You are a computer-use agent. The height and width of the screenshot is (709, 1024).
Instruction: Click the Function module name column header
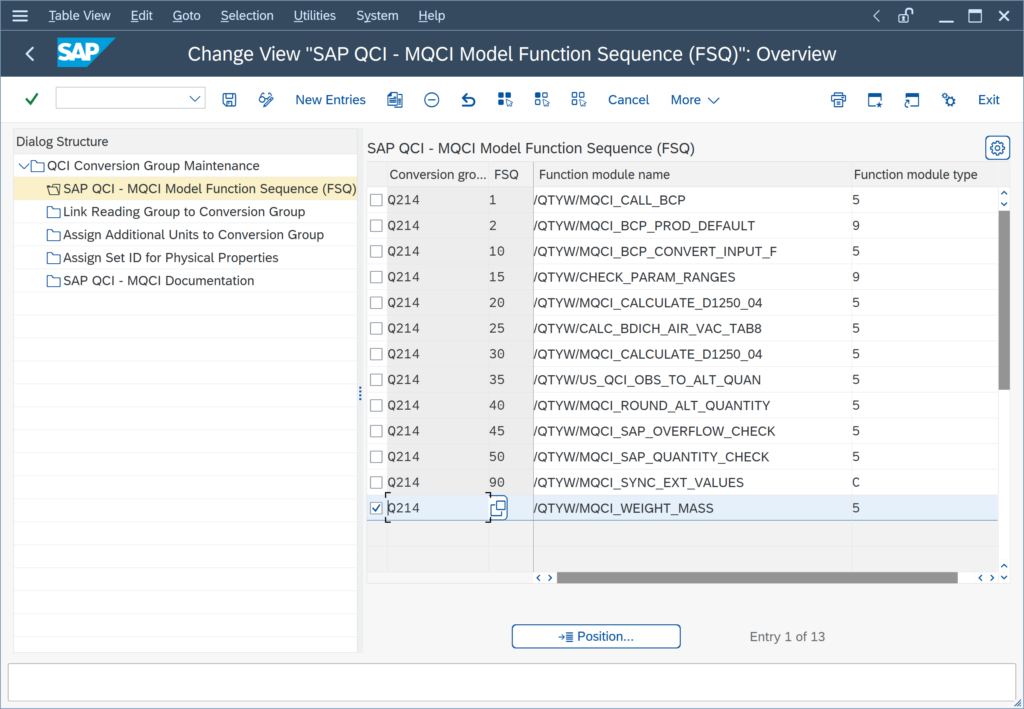click(692, 174)
